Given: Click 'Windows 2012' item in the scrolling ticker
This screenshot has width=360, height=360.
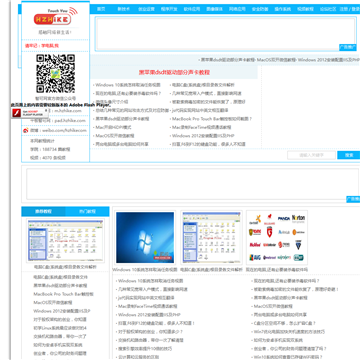Looking at the screenshot, I should [328, 60].
